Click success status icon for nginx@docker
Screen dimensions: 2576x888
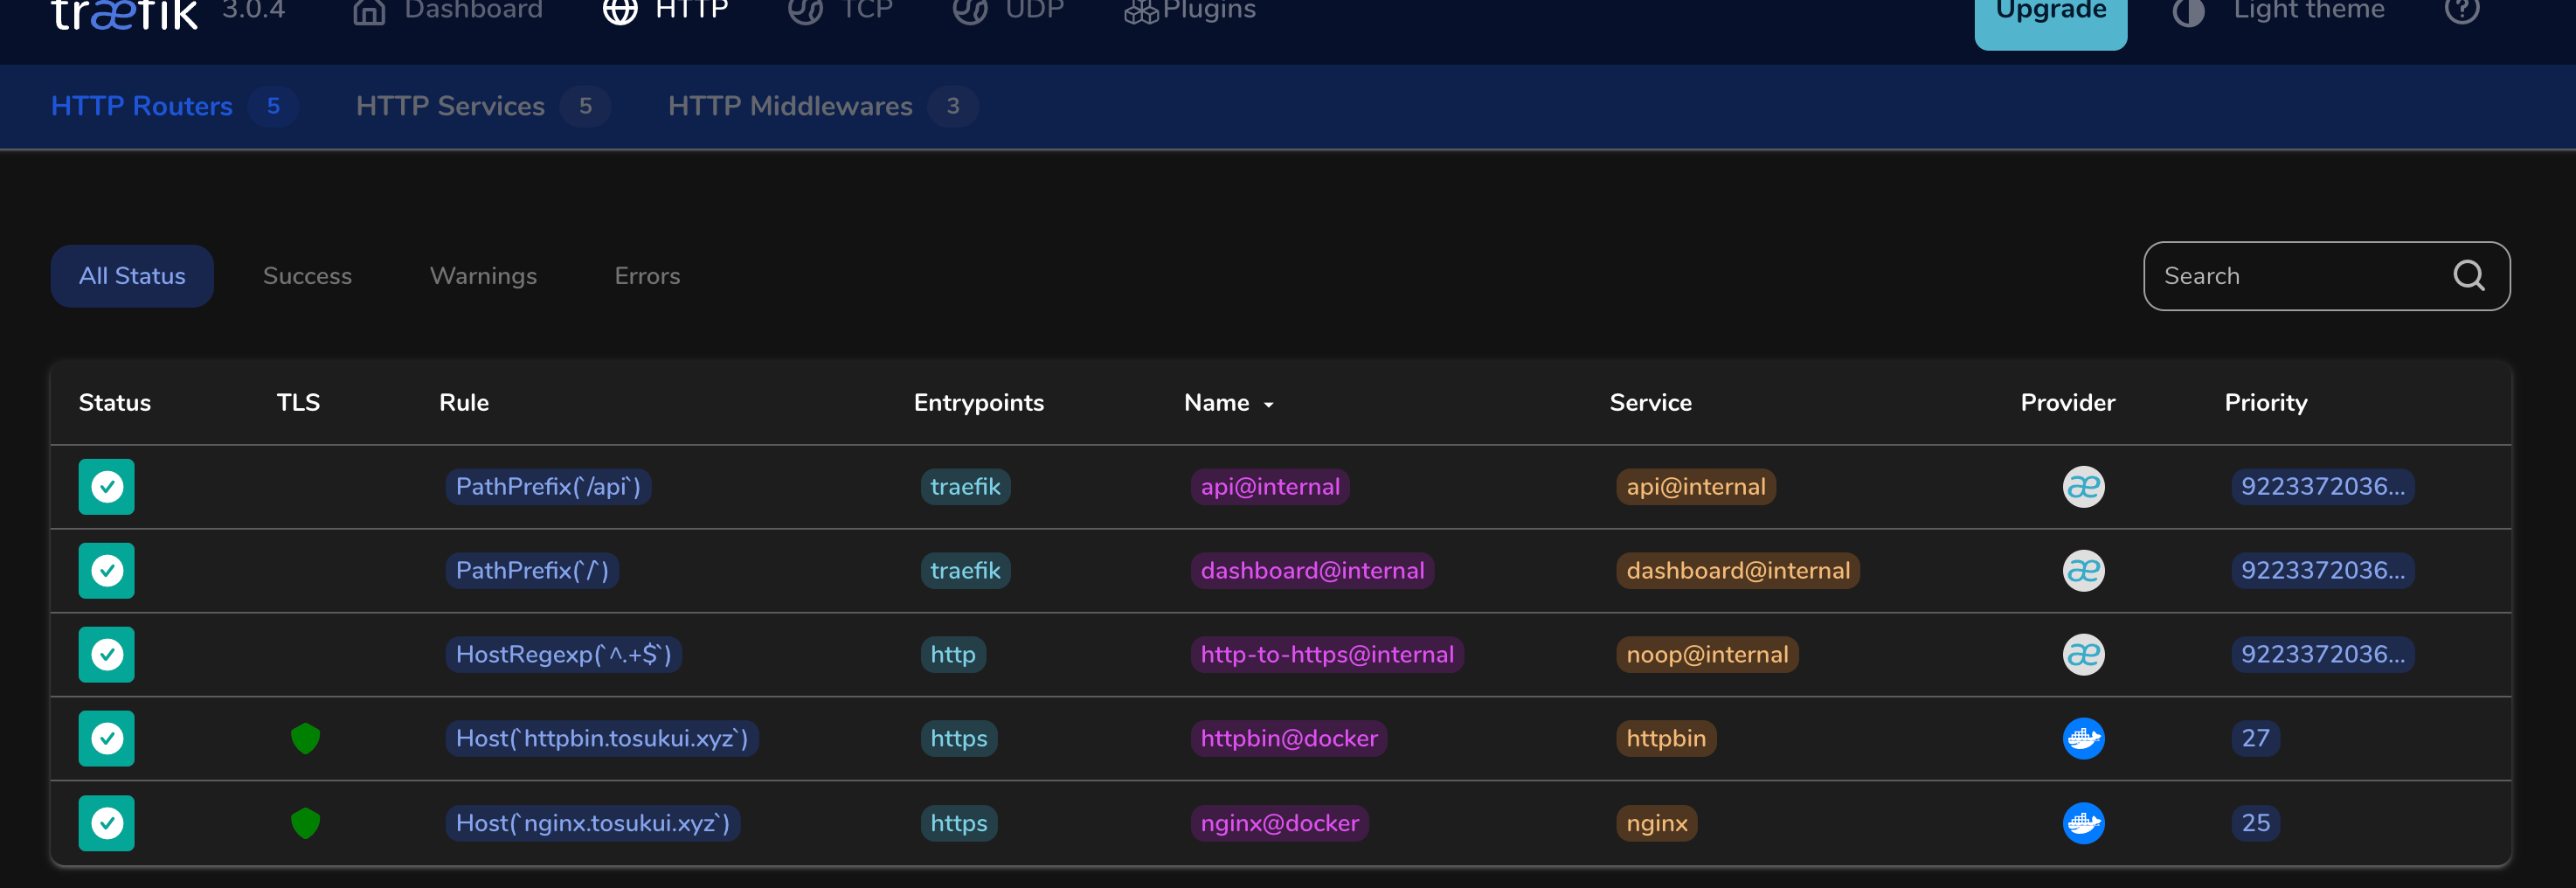tap(107, 823)
